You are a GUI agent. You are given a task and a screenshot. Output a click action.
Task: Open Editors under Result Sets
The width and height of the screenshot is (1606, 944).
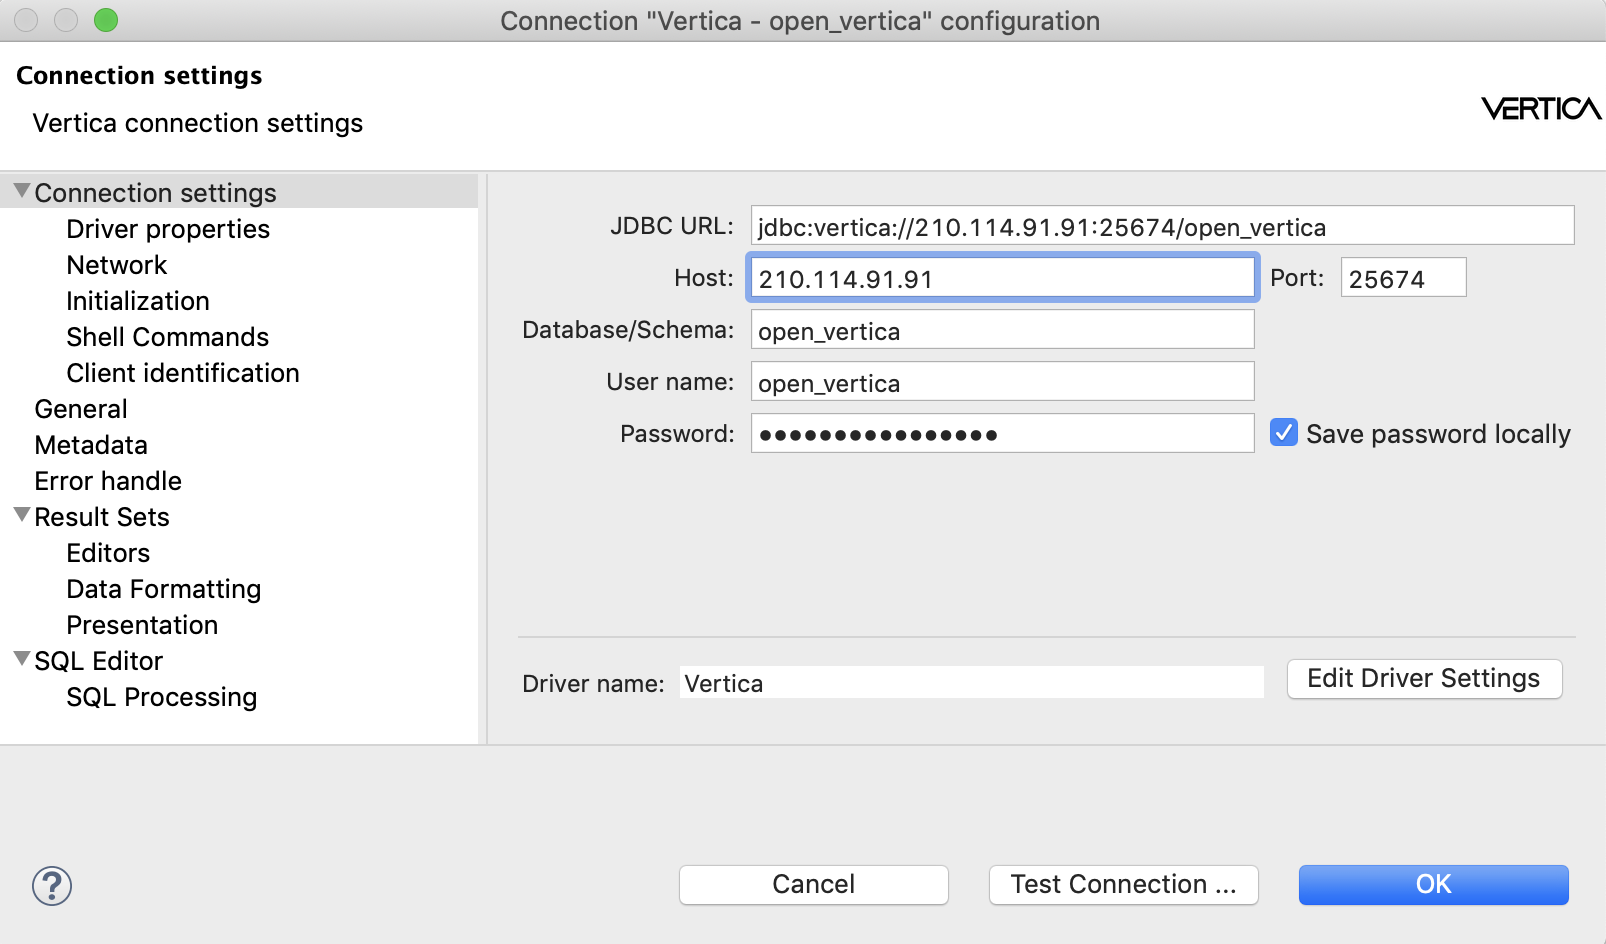tap(108, 553)
